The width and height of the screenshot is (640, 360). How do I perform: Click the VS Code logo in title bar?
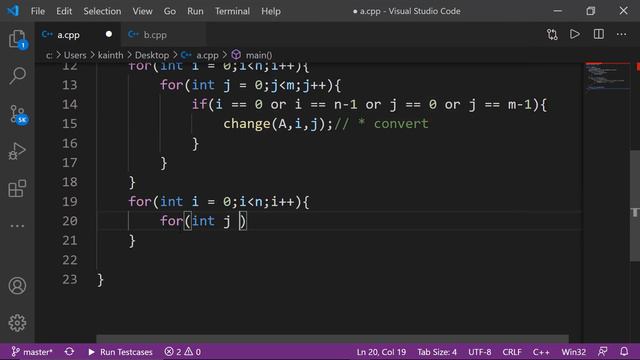pos(13,11)
